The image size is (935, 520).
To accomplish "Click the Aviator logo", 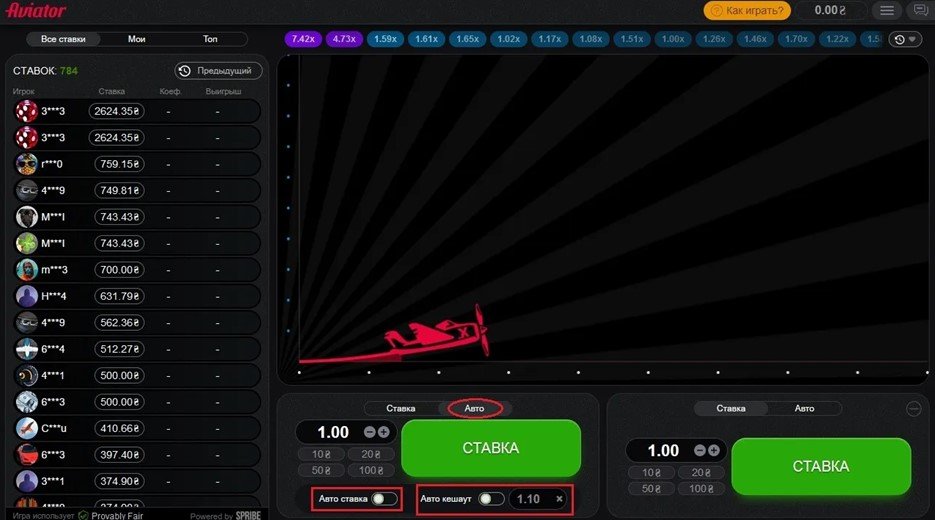I will click(36, 11).
